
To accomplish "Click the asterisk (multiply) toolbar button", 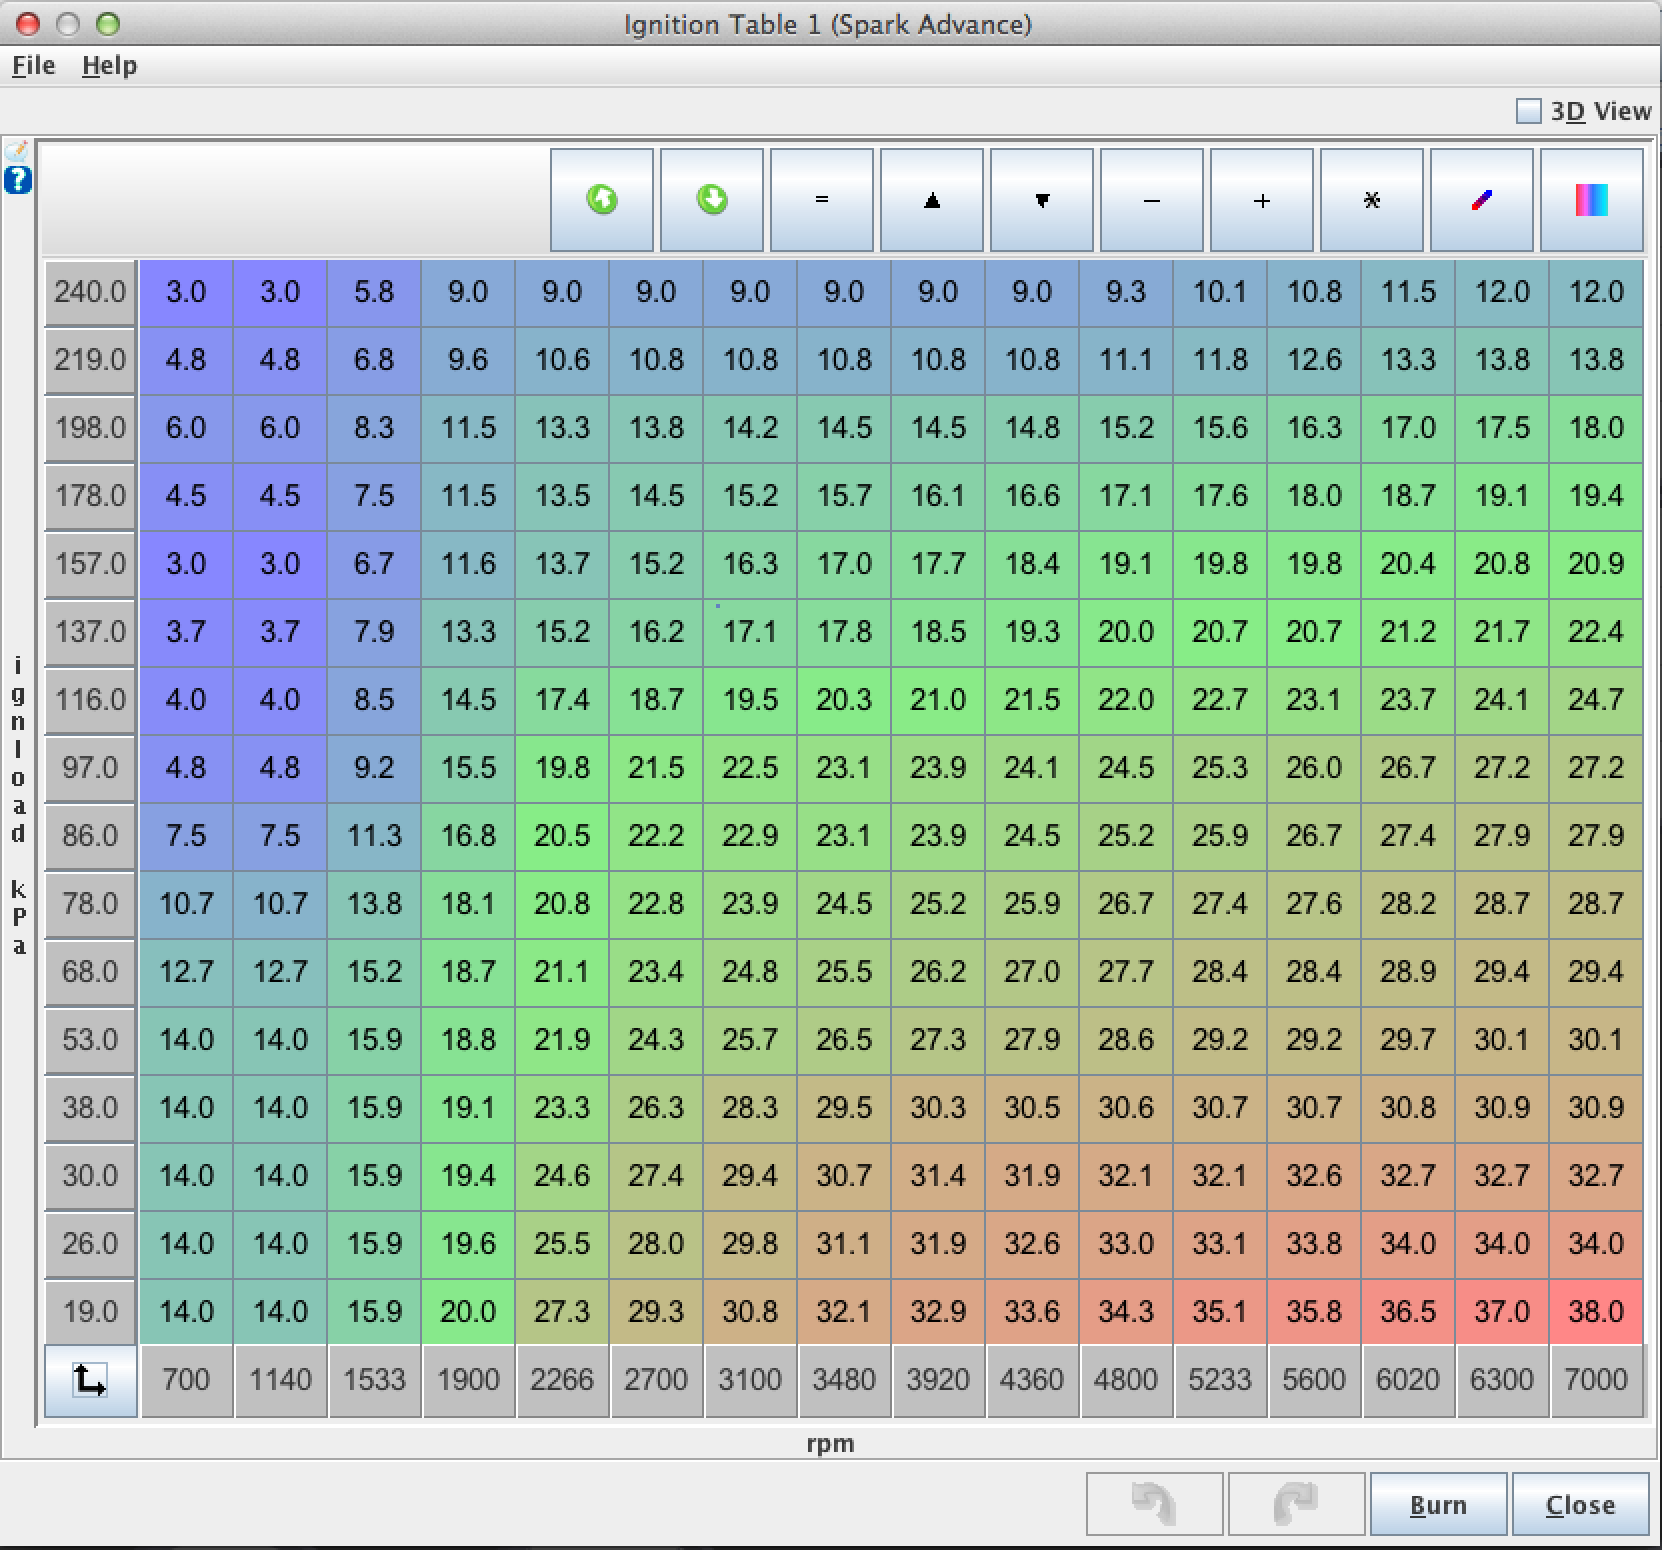I will tap(1372, 200).
